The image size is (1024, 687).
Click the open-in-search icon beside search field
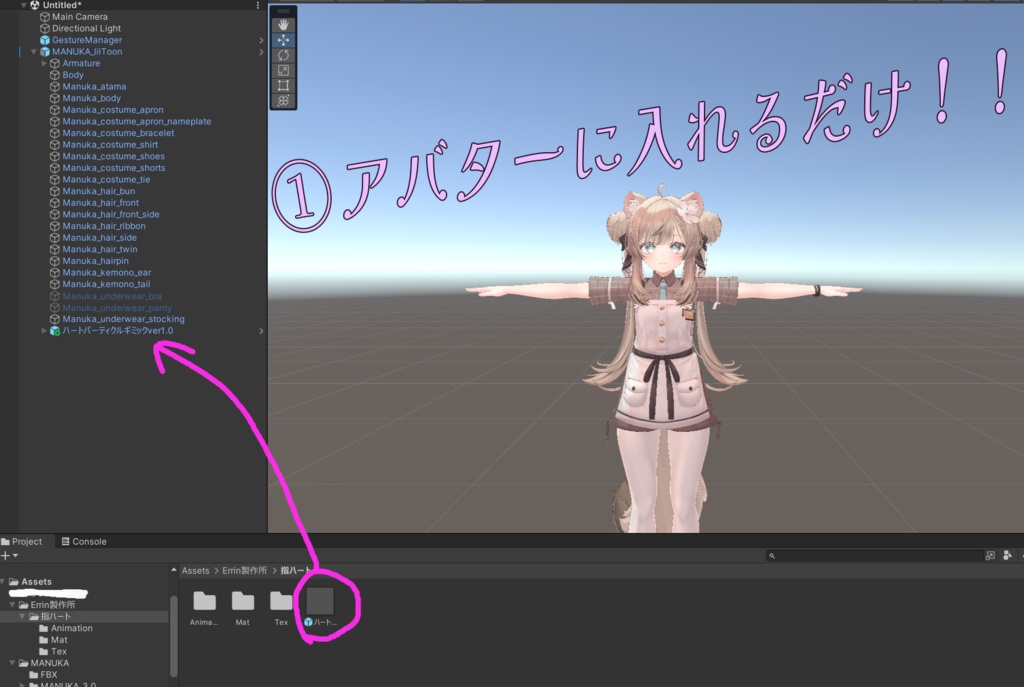click(x=990, y=555)
